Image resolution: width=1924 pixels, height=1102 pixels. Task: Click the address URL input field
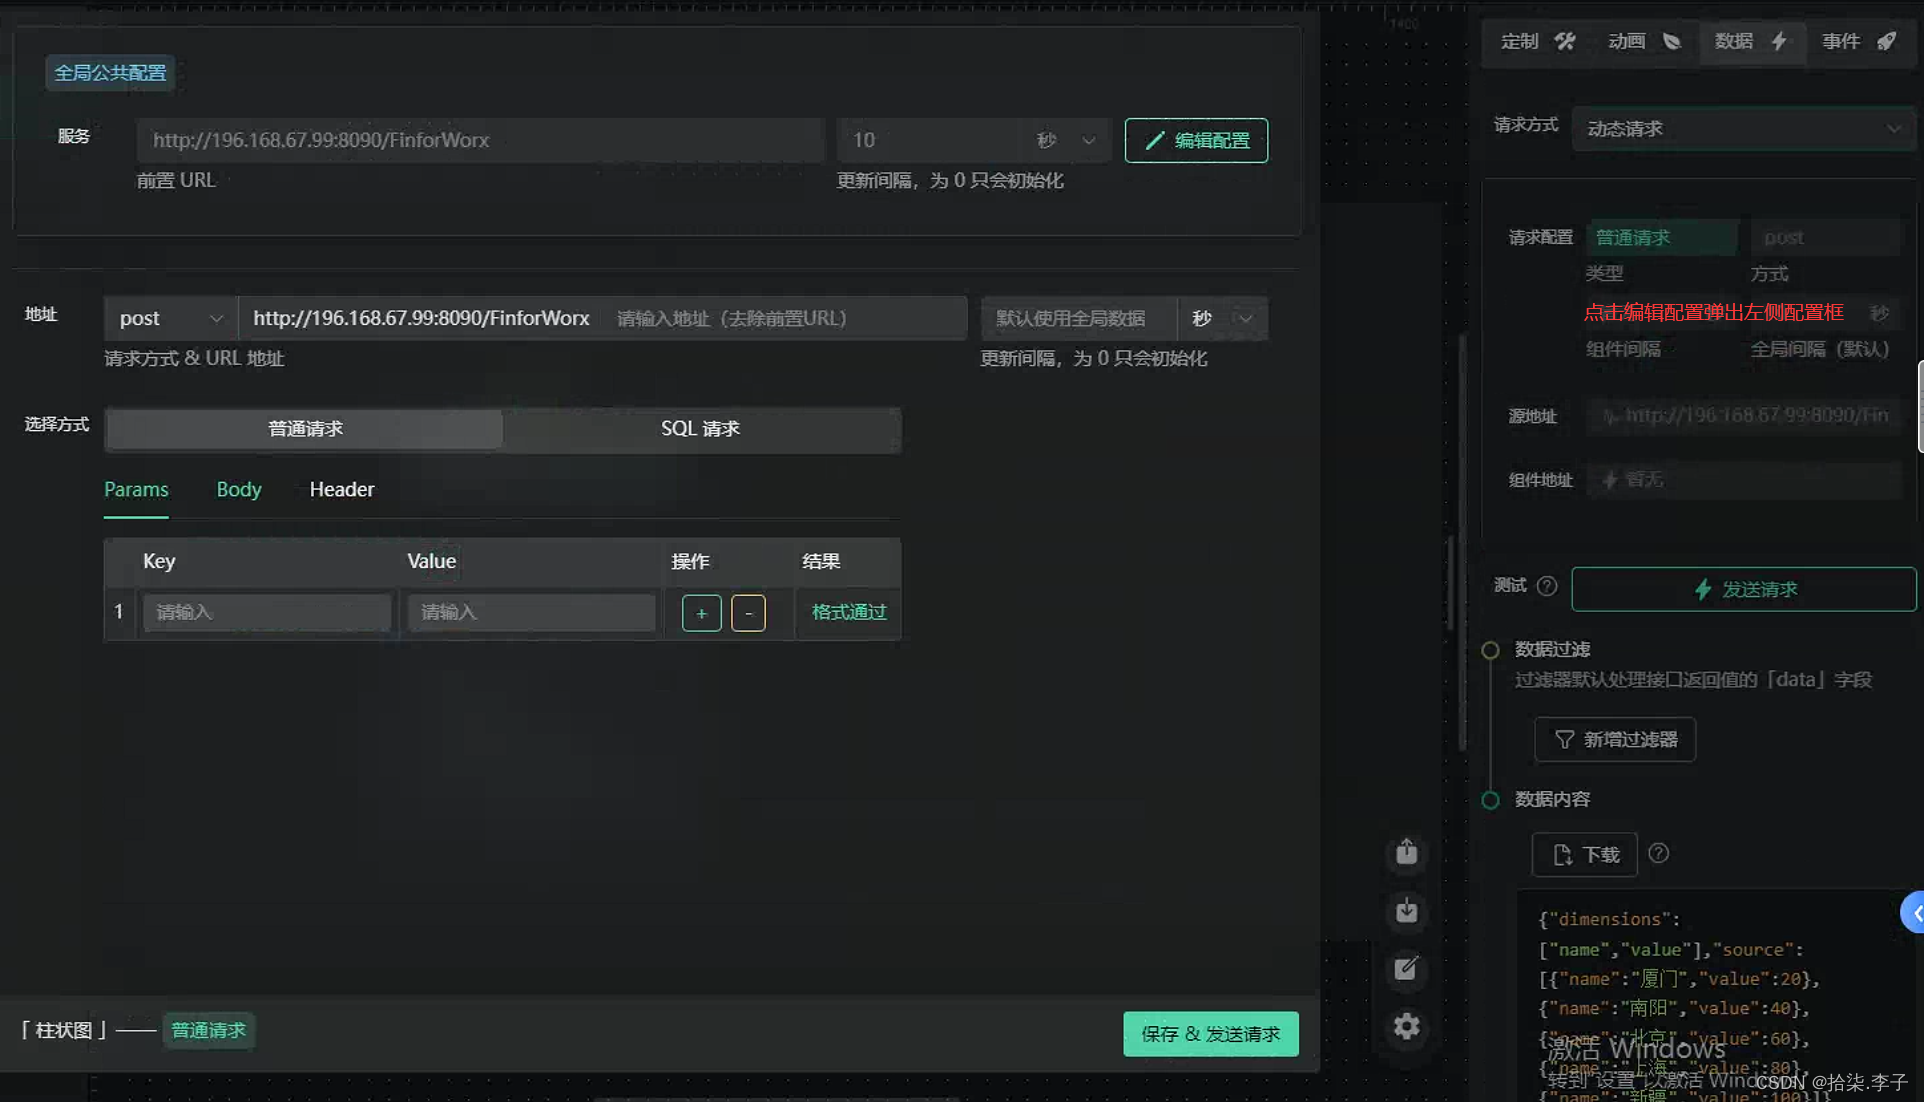603,318
